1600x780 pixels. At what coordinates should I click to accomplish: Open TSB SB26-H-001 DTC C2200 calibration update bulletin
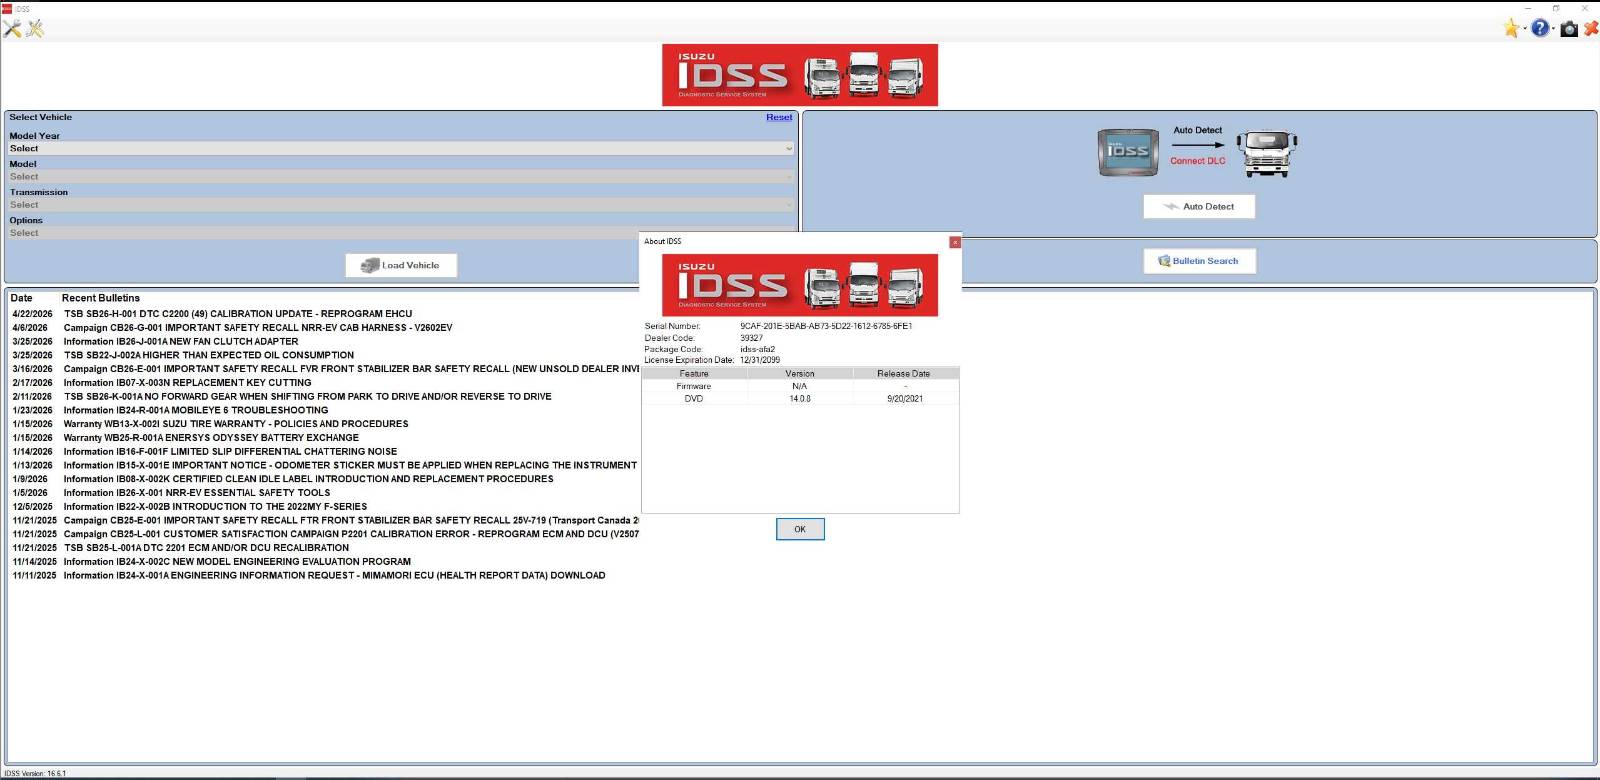click(x=238, y=314)
